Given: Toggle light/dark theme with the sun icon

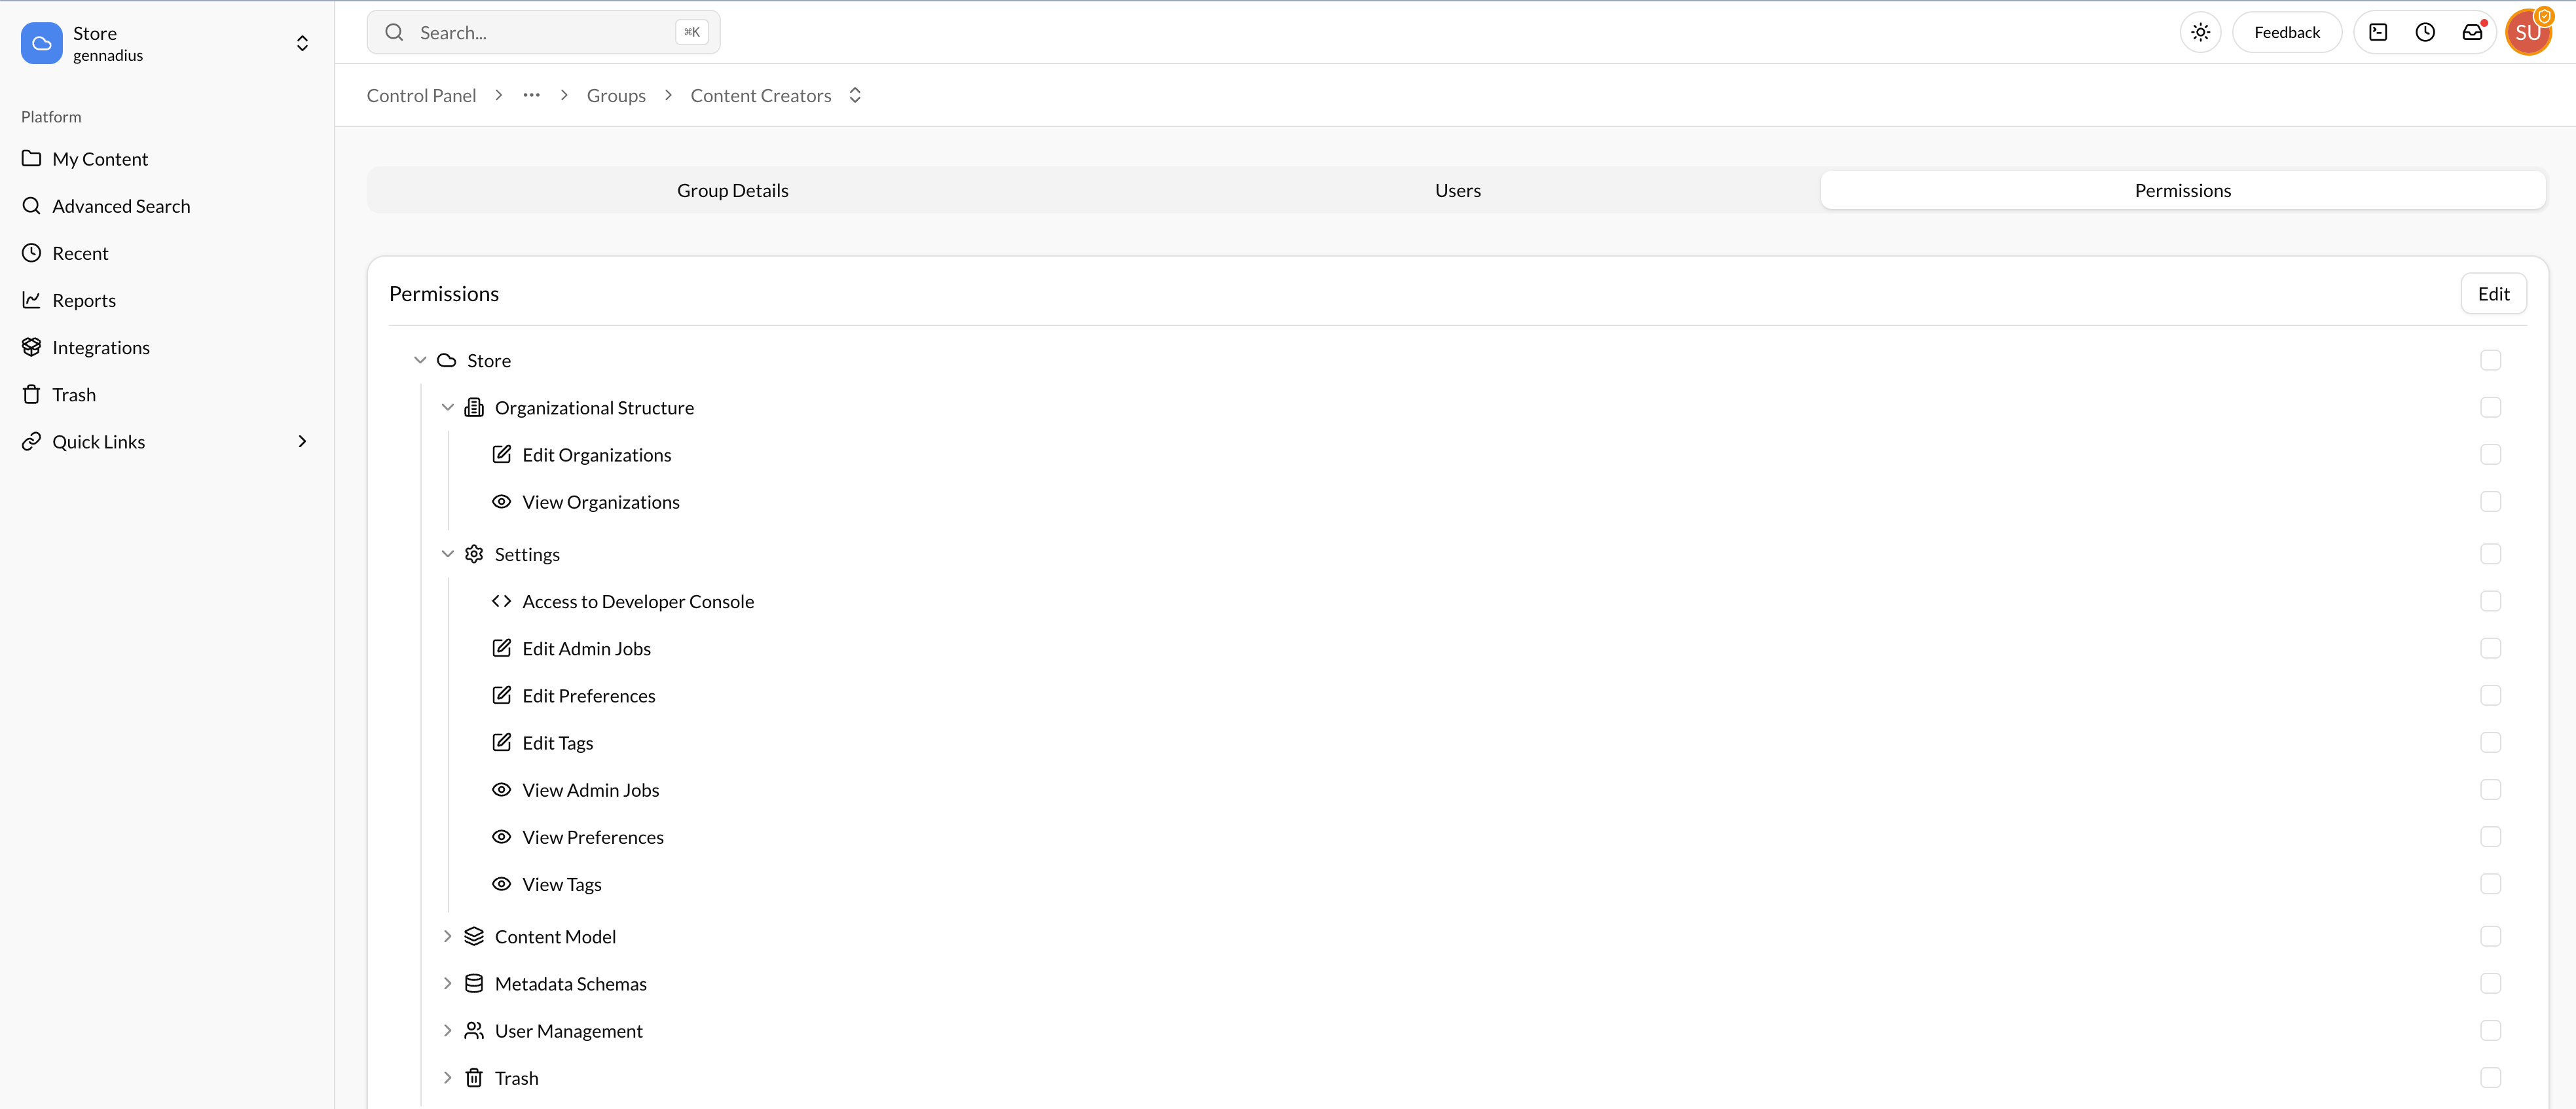Looking at the screenshot, I should click(2200, 31).
